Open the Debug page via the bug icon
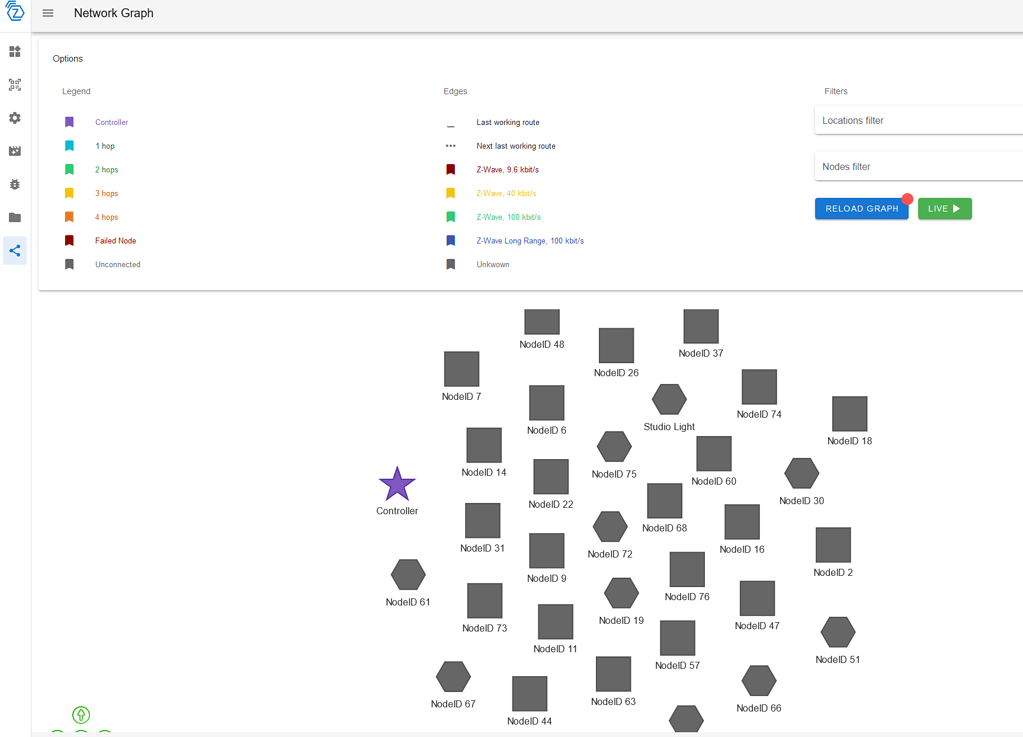1023x737 pixels. click(14, 184)
